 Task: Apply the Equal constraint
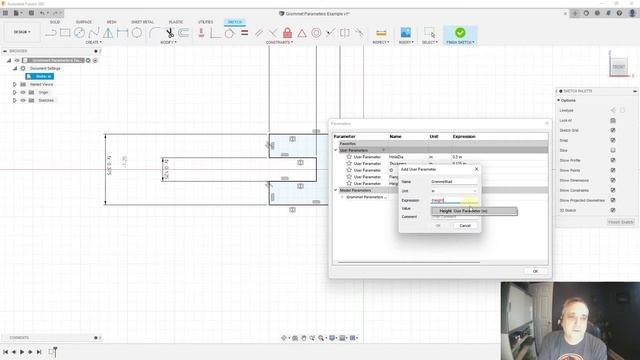(x=244, y=33)
